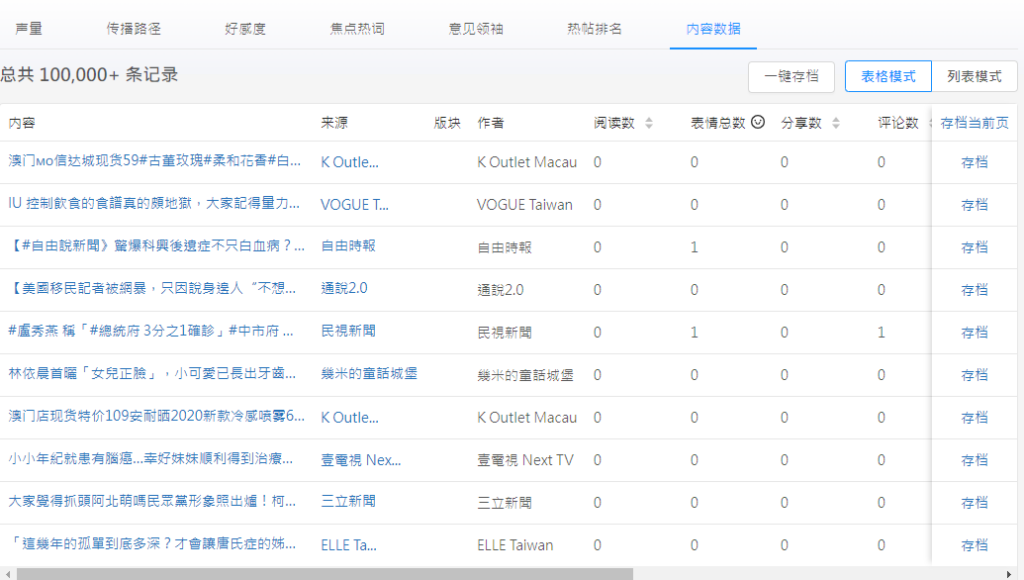Click the 自由時報 source link
This screenshot has width=1024, height=580.
point(348,246)
